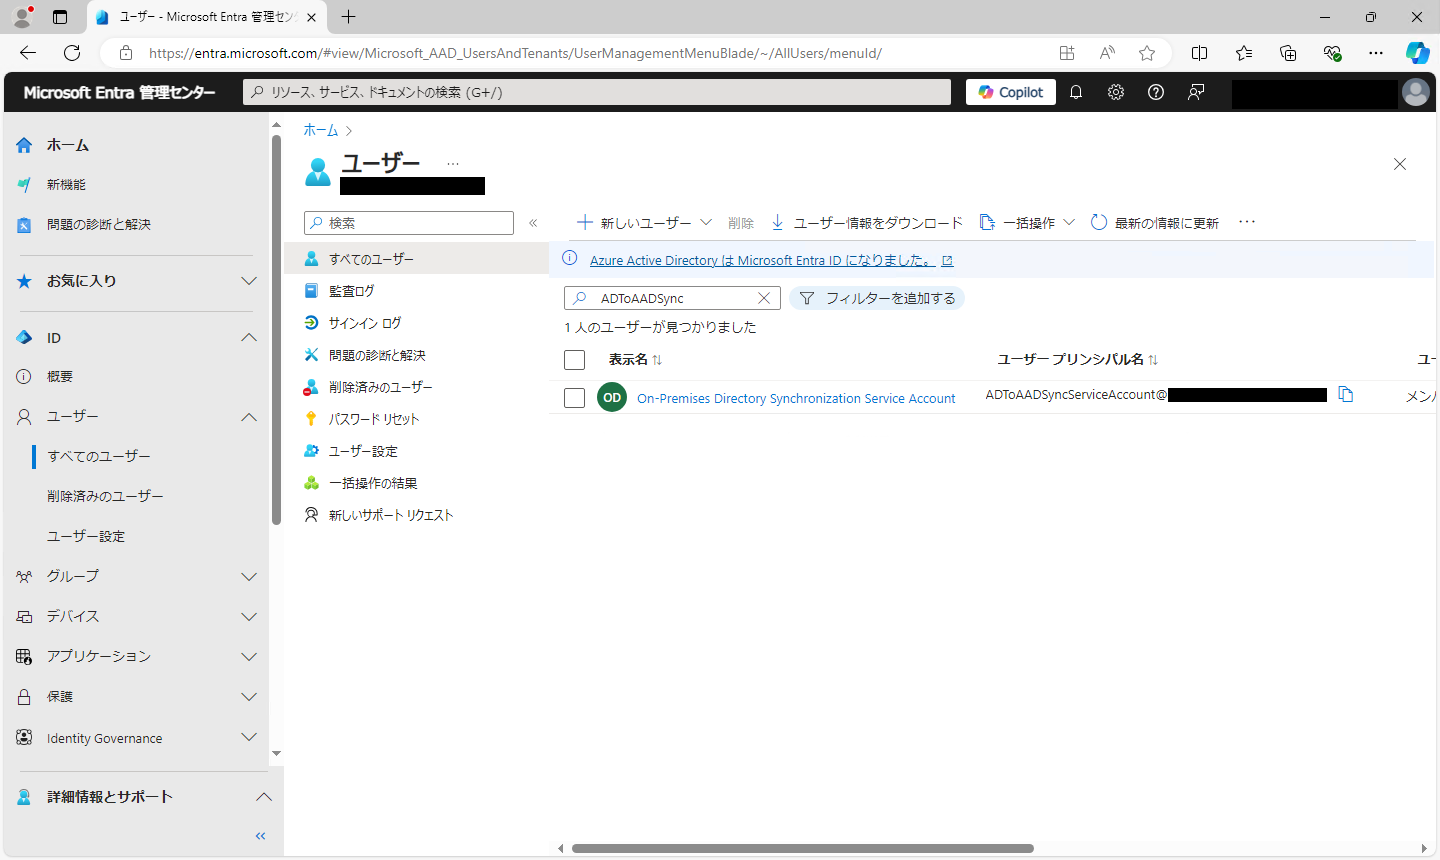Select すべてのユーザー in blade menu

pyautogui.click(x=417, y=259)
